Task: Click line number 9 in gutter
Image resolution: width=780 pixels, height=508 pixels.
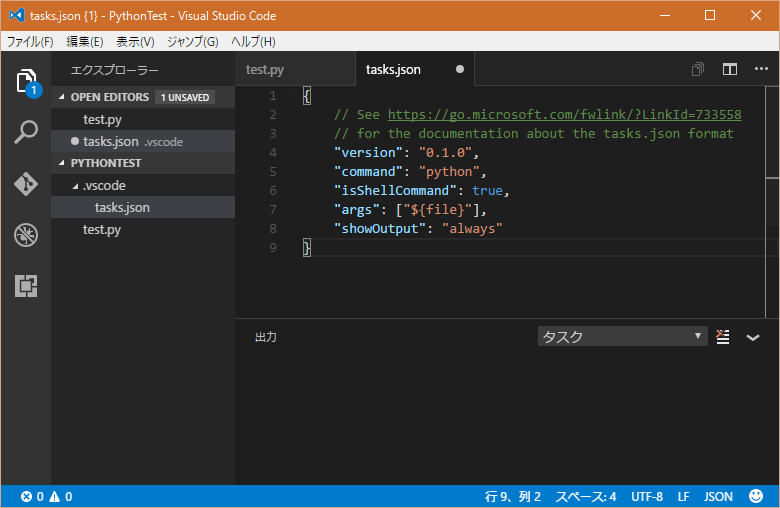Action: coord(273,247)
